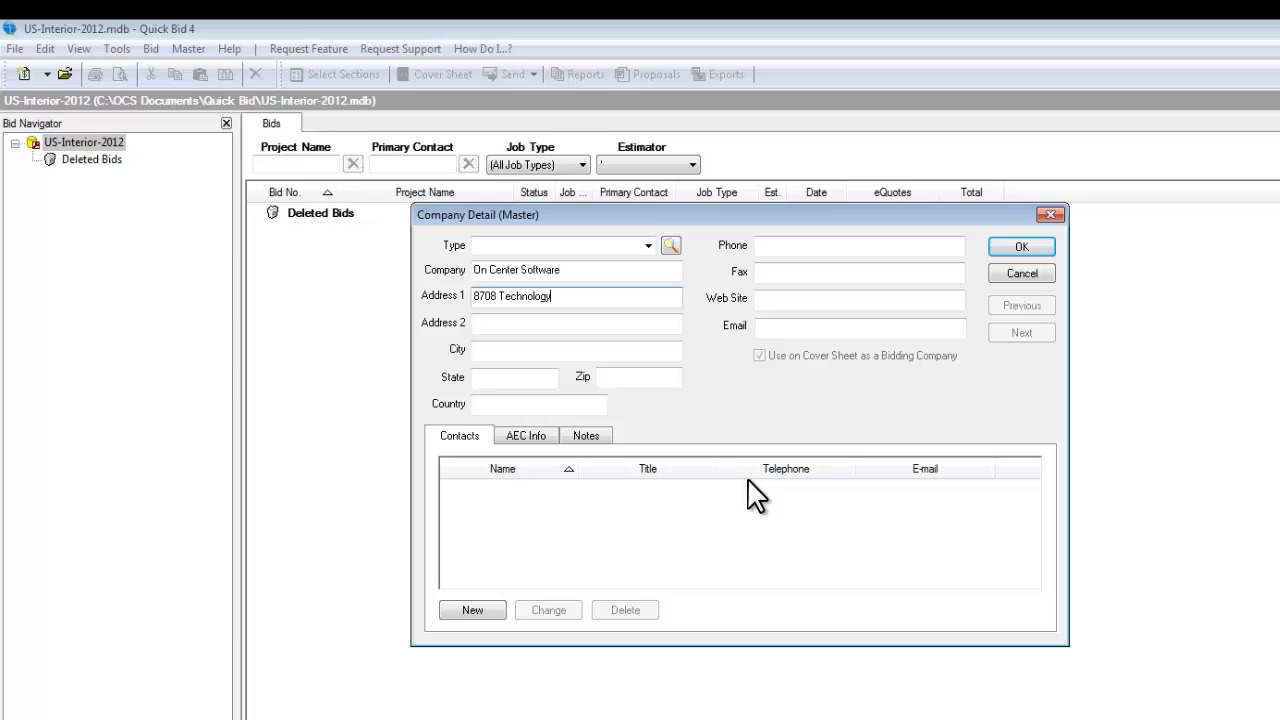Clear the Primary Contact filter with X
Screen dimensions: 1280x720
[469, 165]
